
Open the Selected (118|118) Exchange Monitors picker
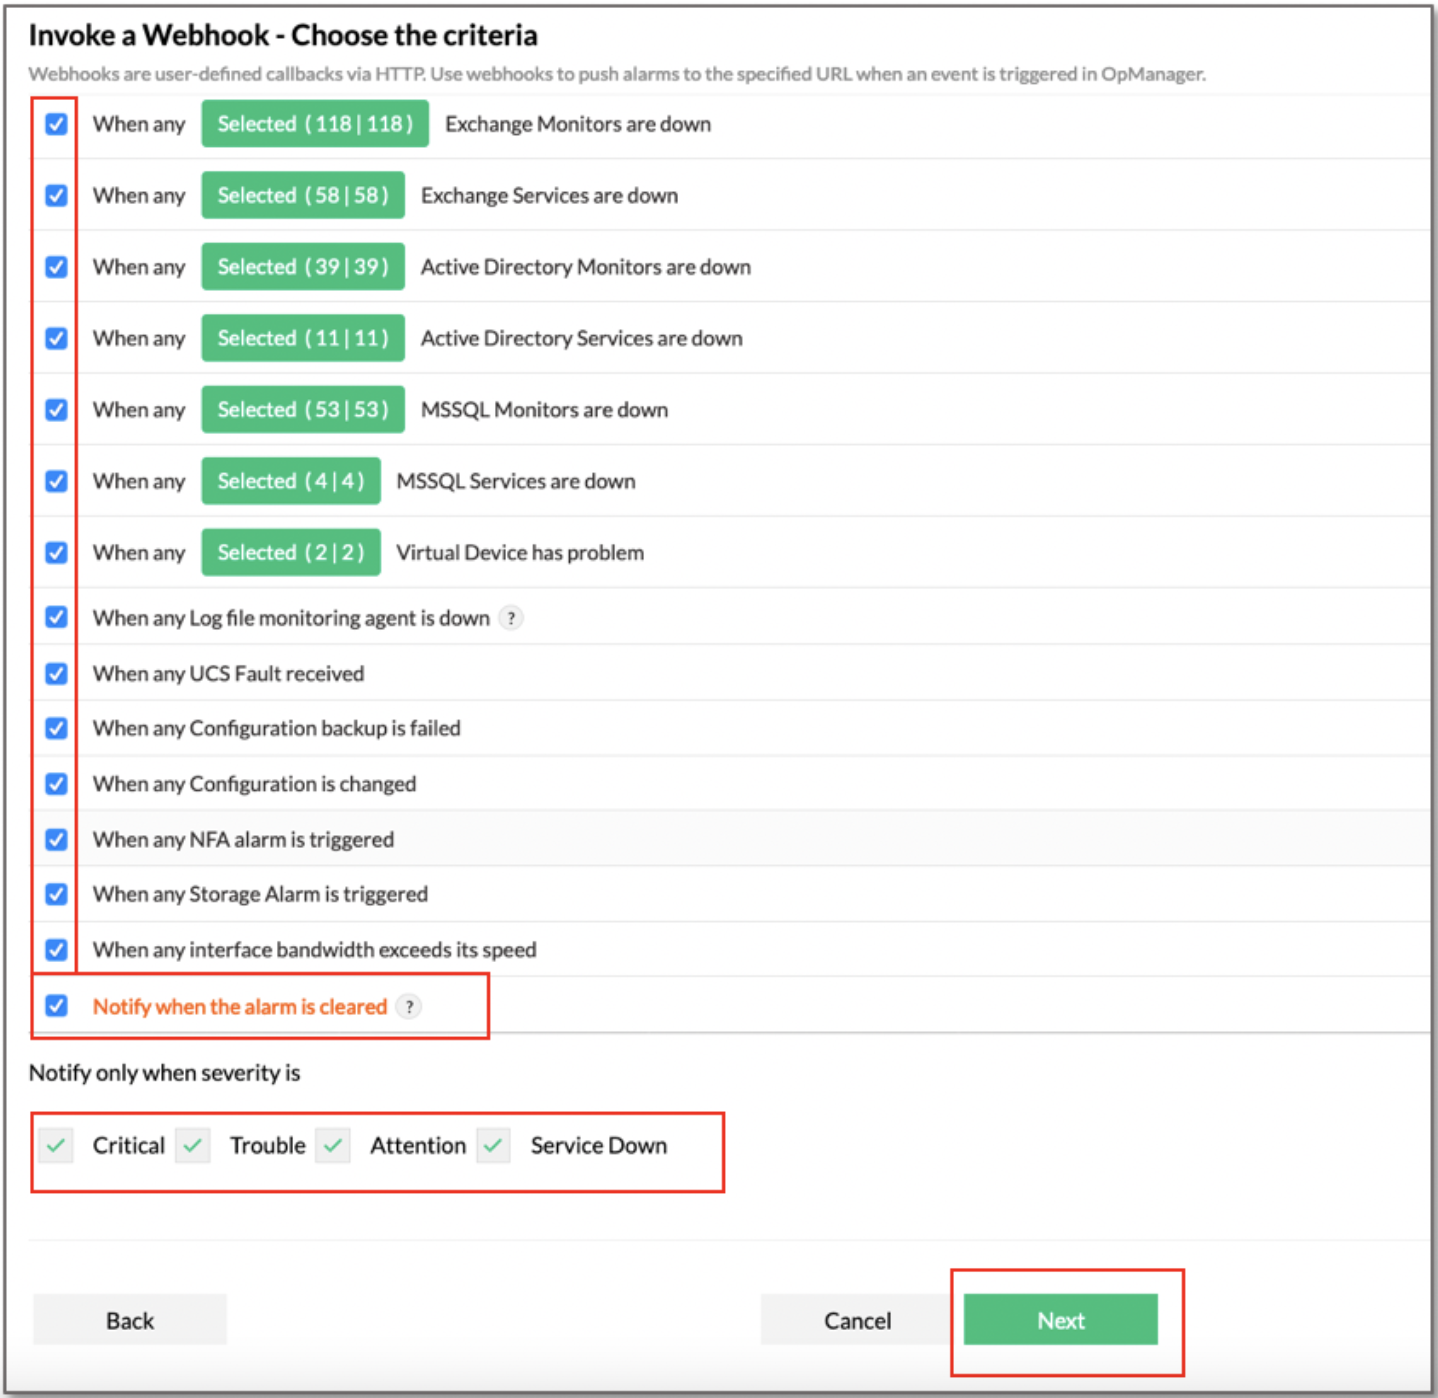(314, 124)
